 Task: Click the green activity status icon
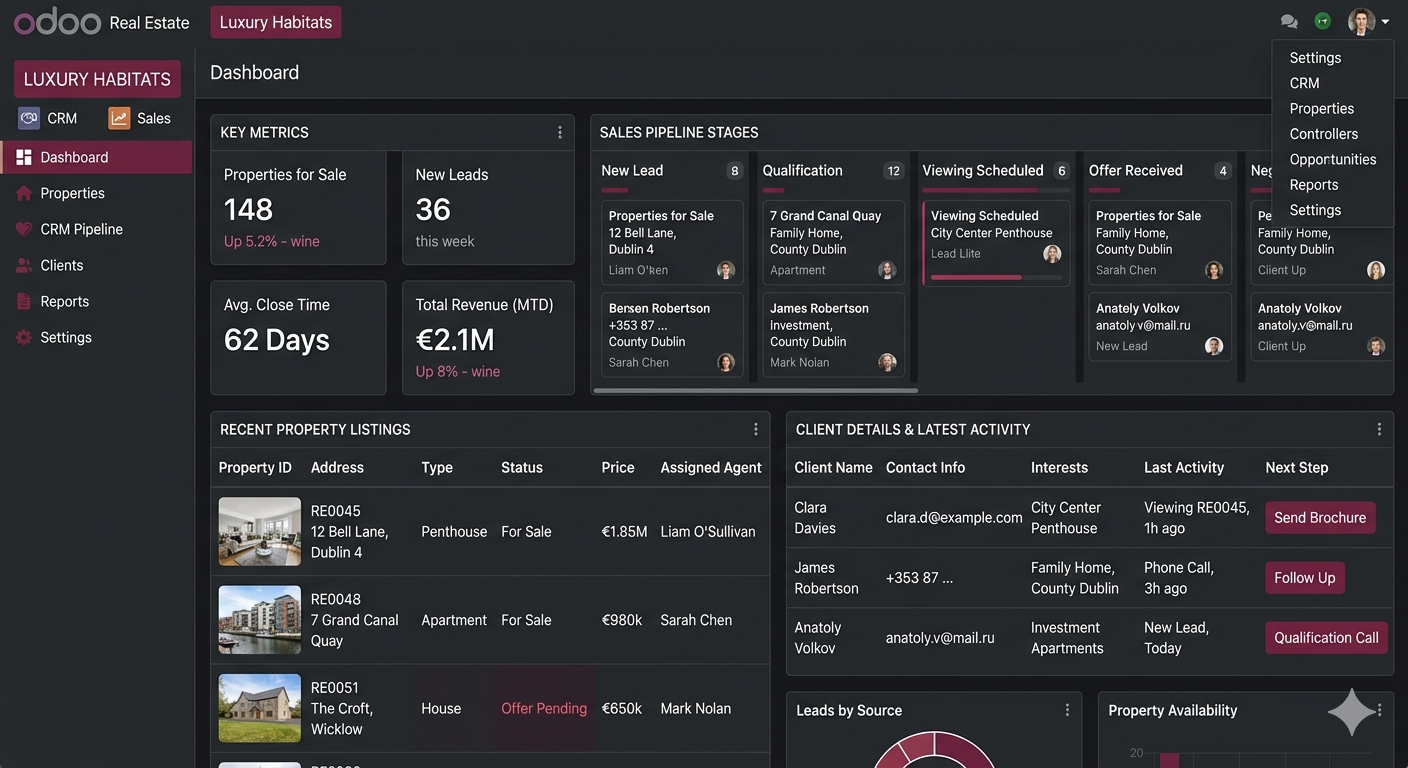click(x=1322, y=20)
